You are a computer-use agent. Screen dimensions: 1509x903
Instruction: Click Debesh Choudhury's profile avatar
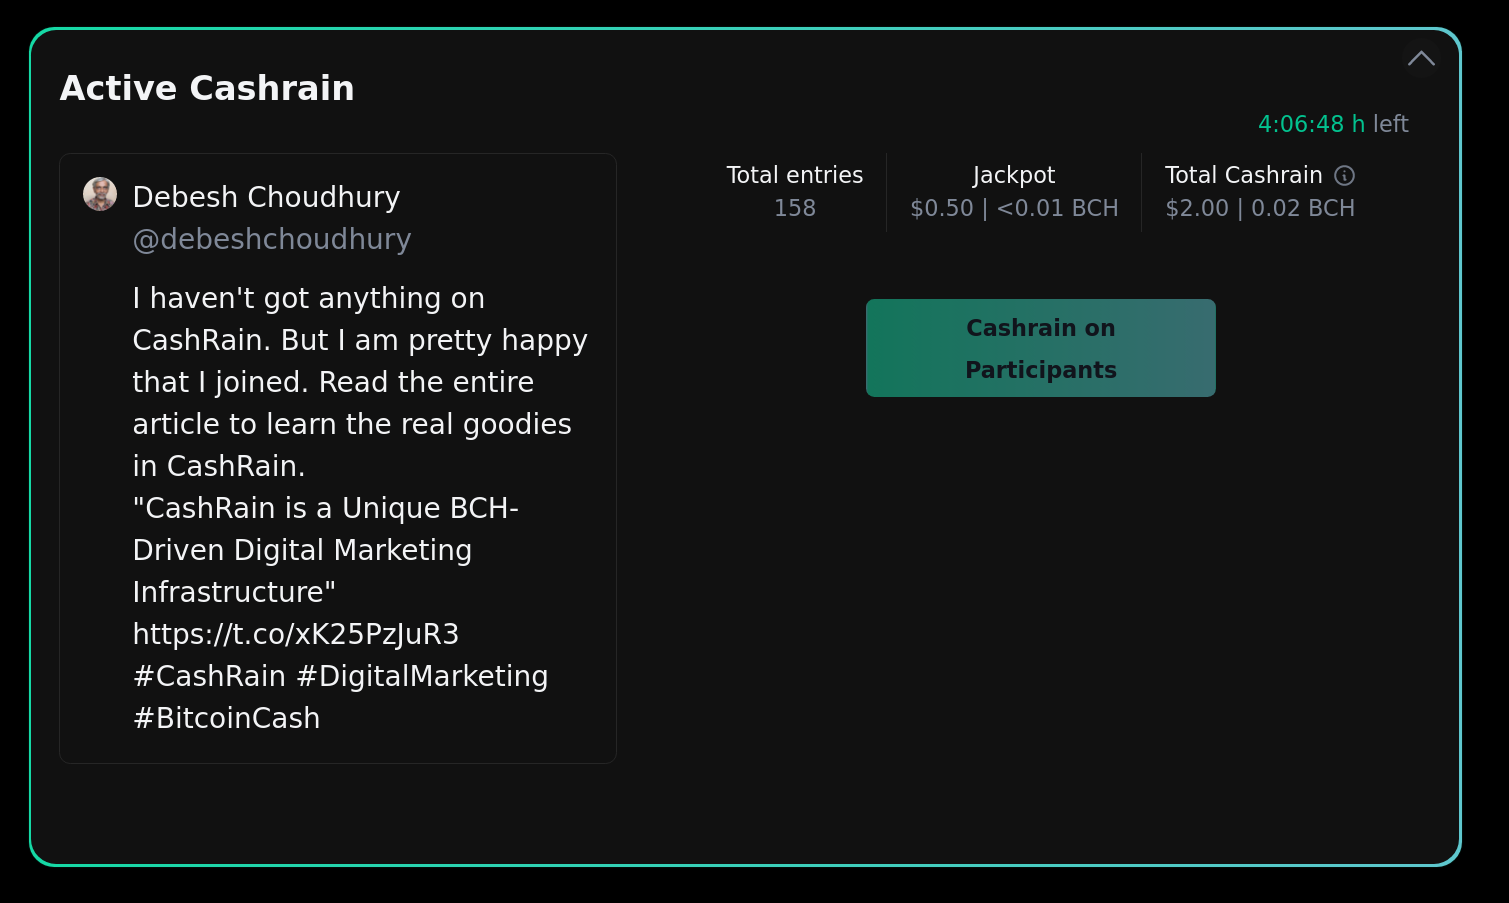coord(100,194)
